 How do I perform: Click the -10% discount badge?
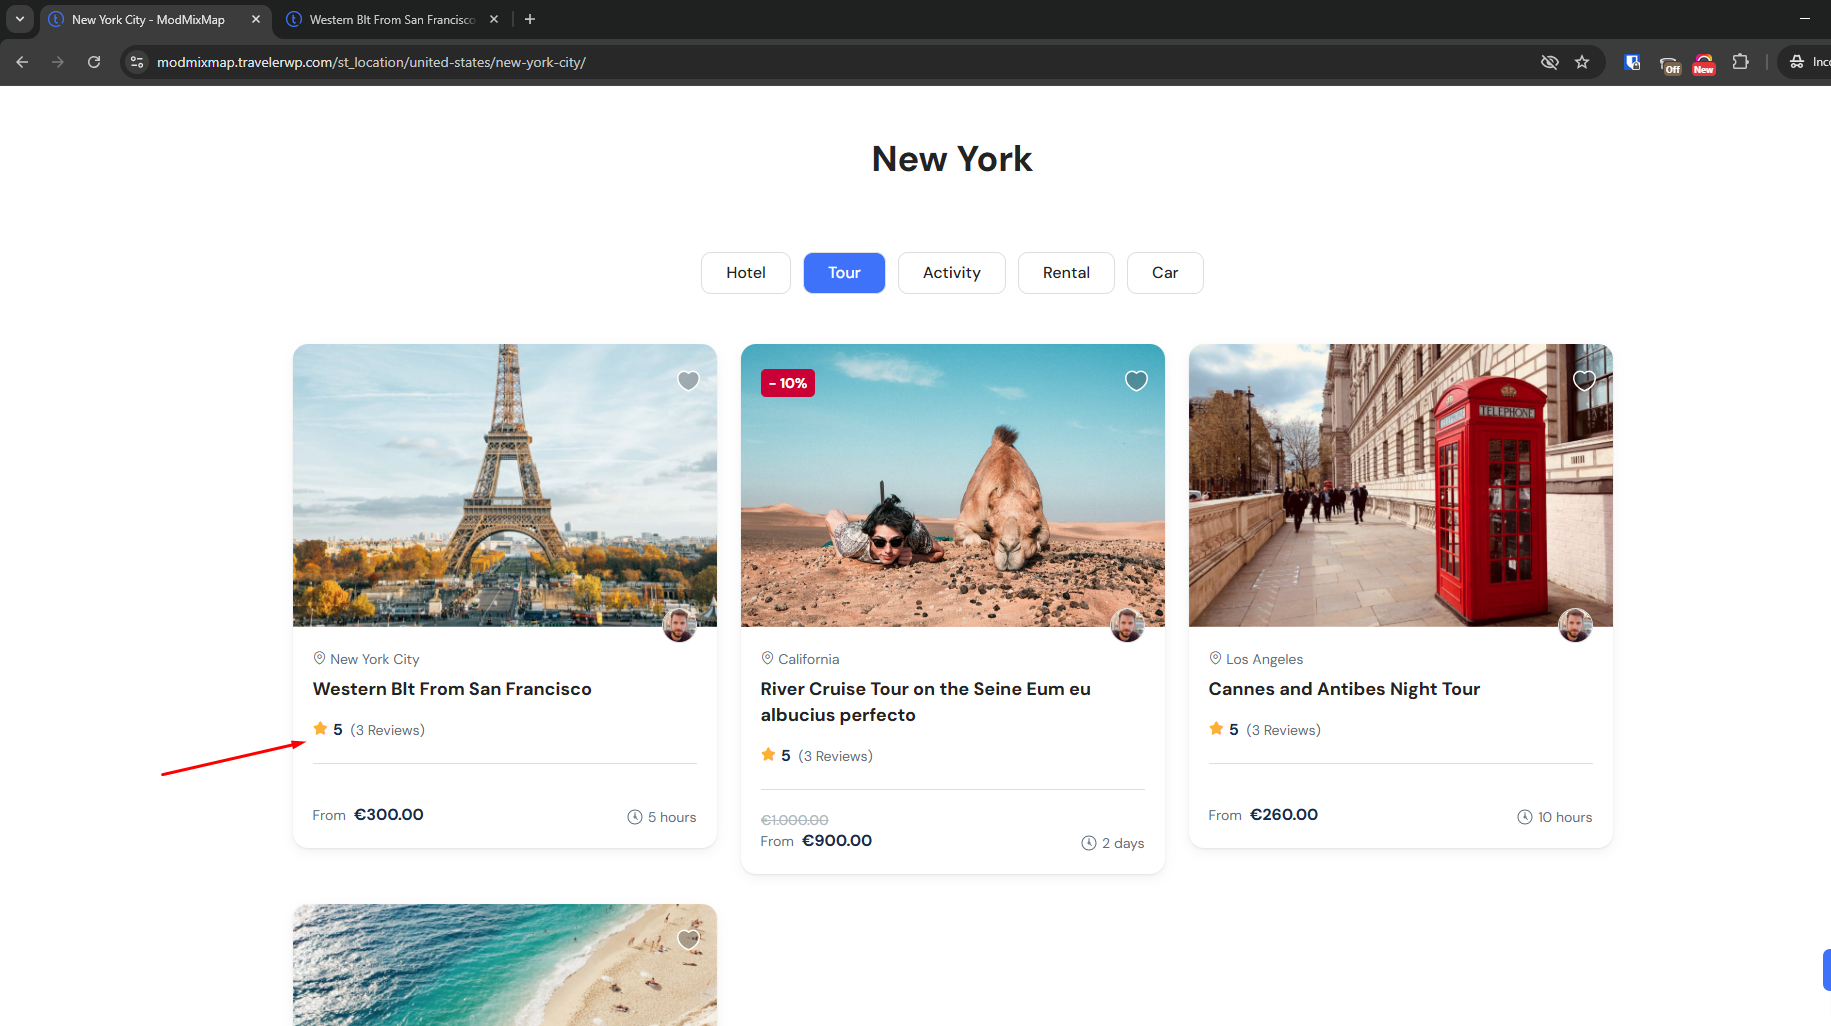pyautogui.click(x=788, y=383)
